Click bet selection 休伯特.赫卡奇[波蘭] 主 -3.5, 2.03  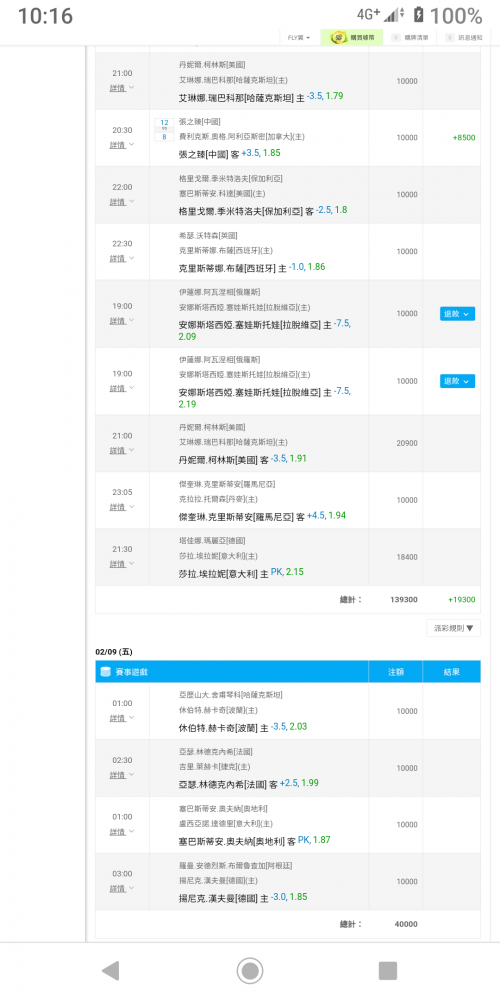point(244,727)
